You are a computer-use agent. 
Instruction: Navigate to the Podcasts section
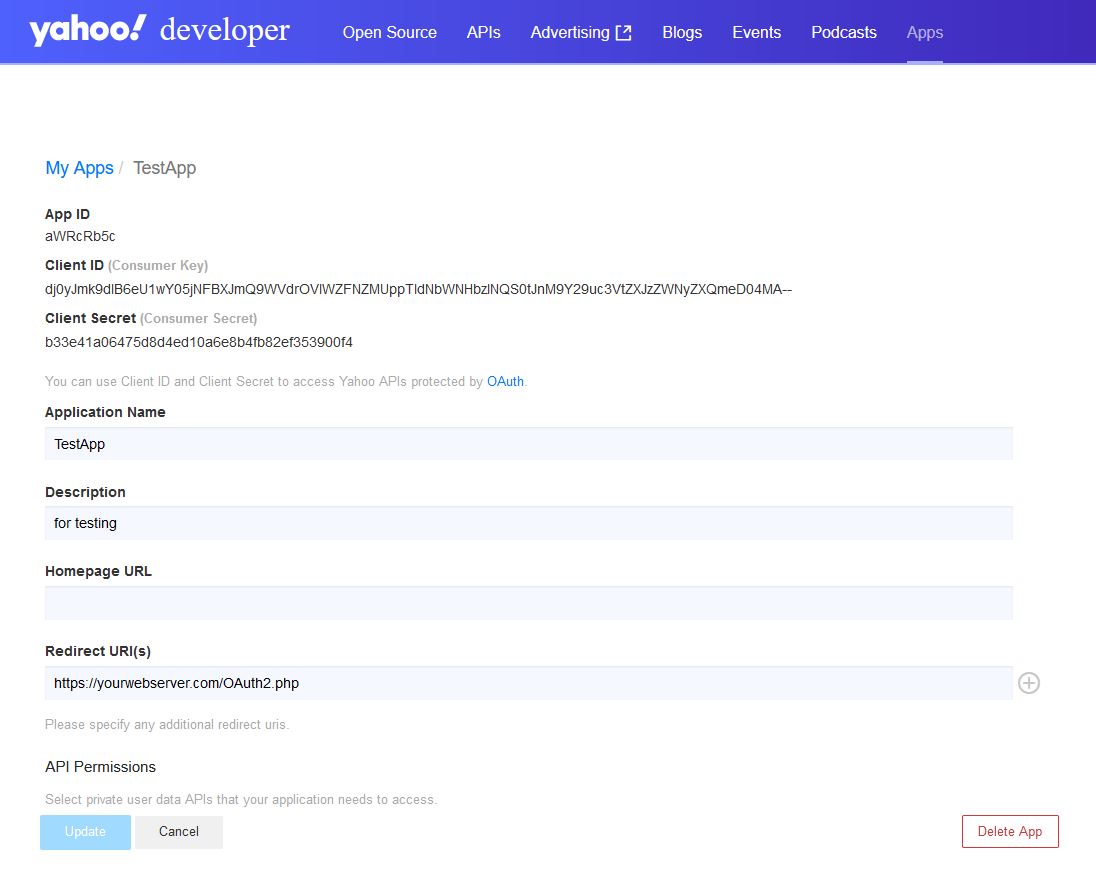pyautogui.click(x=843, y=32)
